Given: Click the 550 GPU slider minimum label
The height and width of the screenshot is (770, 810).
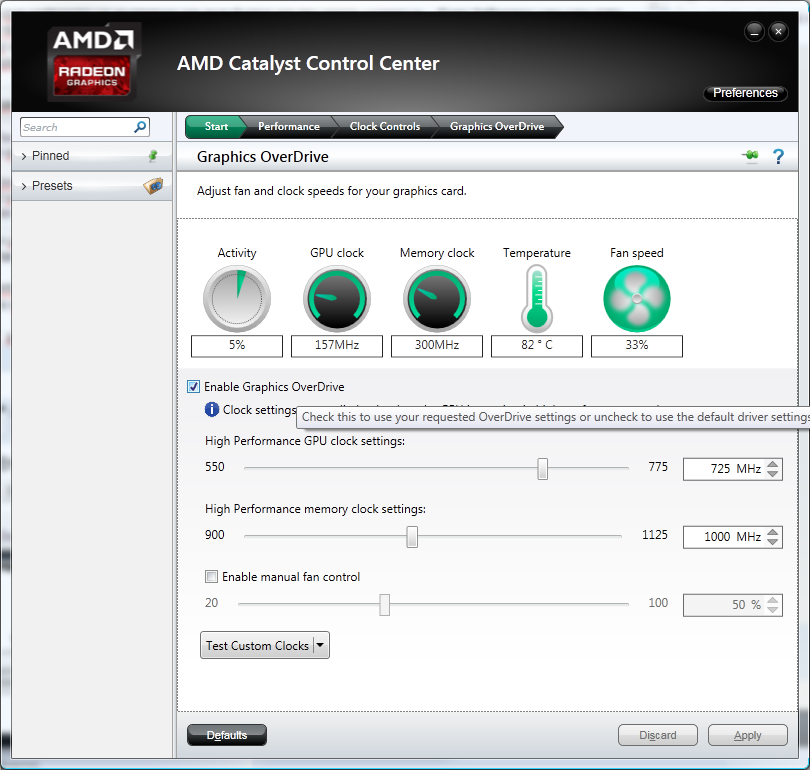Looking at the screenshot, I should [214, 467].
